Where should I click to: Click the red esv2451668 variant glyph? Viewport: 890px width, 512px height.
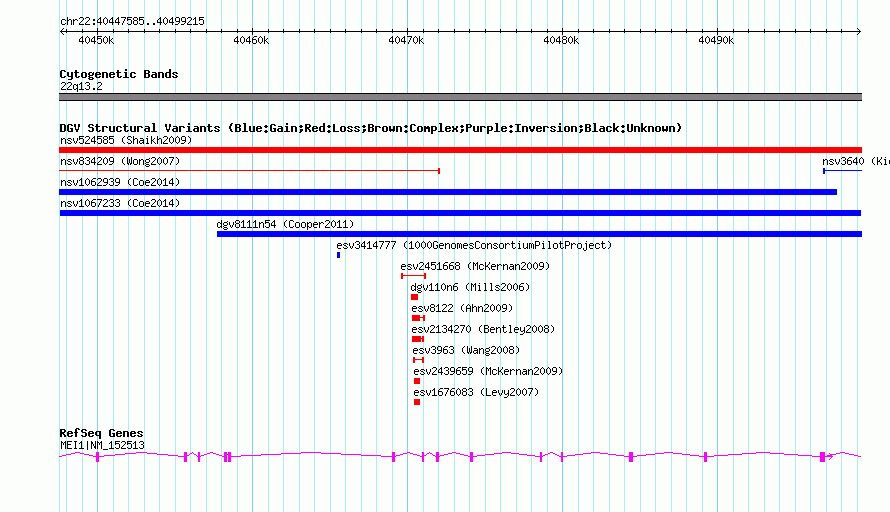(413, 276)
